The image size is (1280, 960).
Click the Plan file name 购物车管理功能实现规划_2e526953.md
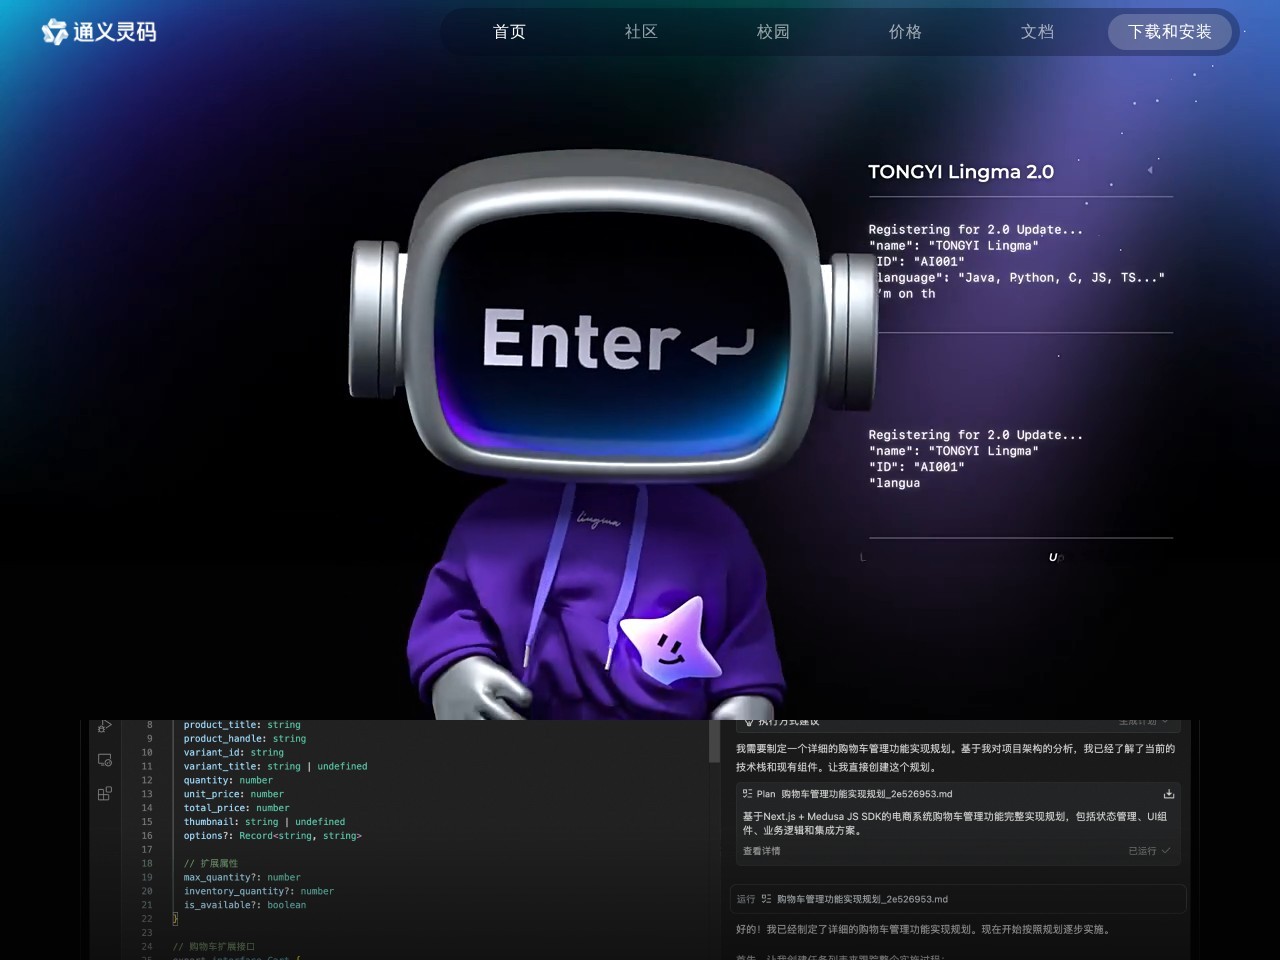pos(867,794)
